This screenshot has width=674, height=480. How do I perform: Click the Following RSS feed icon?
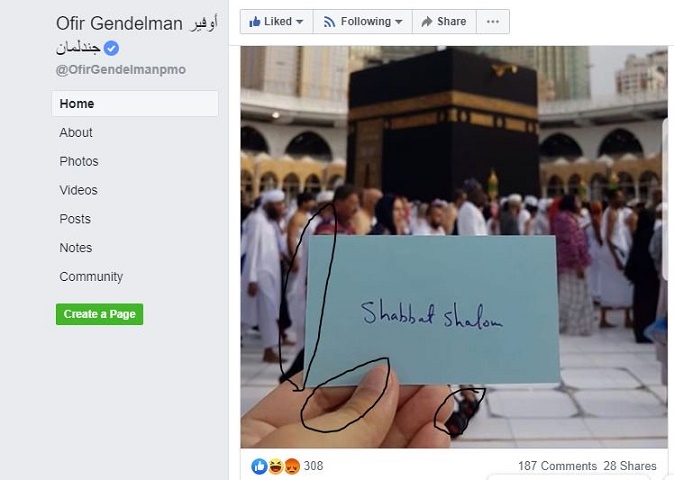tap(329, 21)
